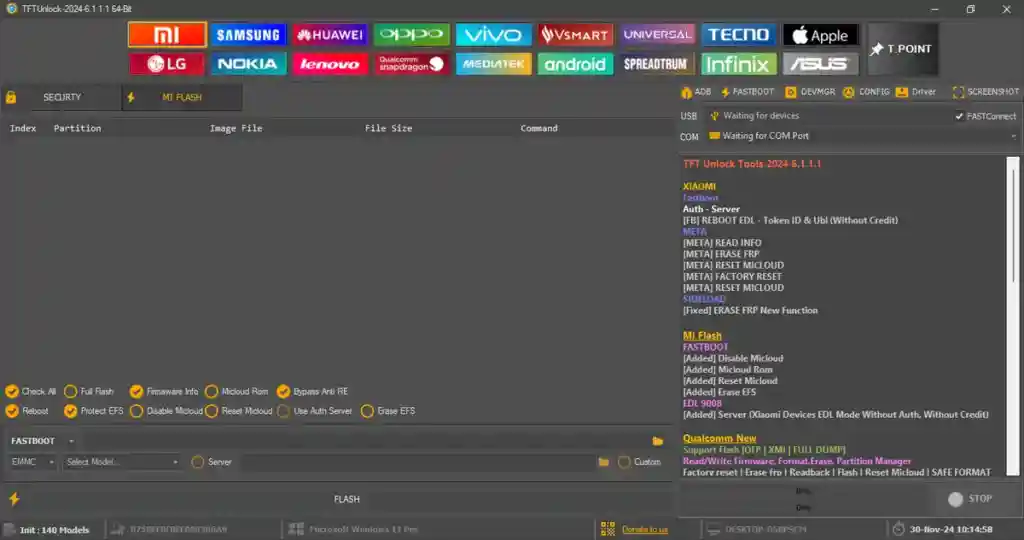Switch to the SECURITY tab
Screen dimensions: 1024x540
coord(62,97)
